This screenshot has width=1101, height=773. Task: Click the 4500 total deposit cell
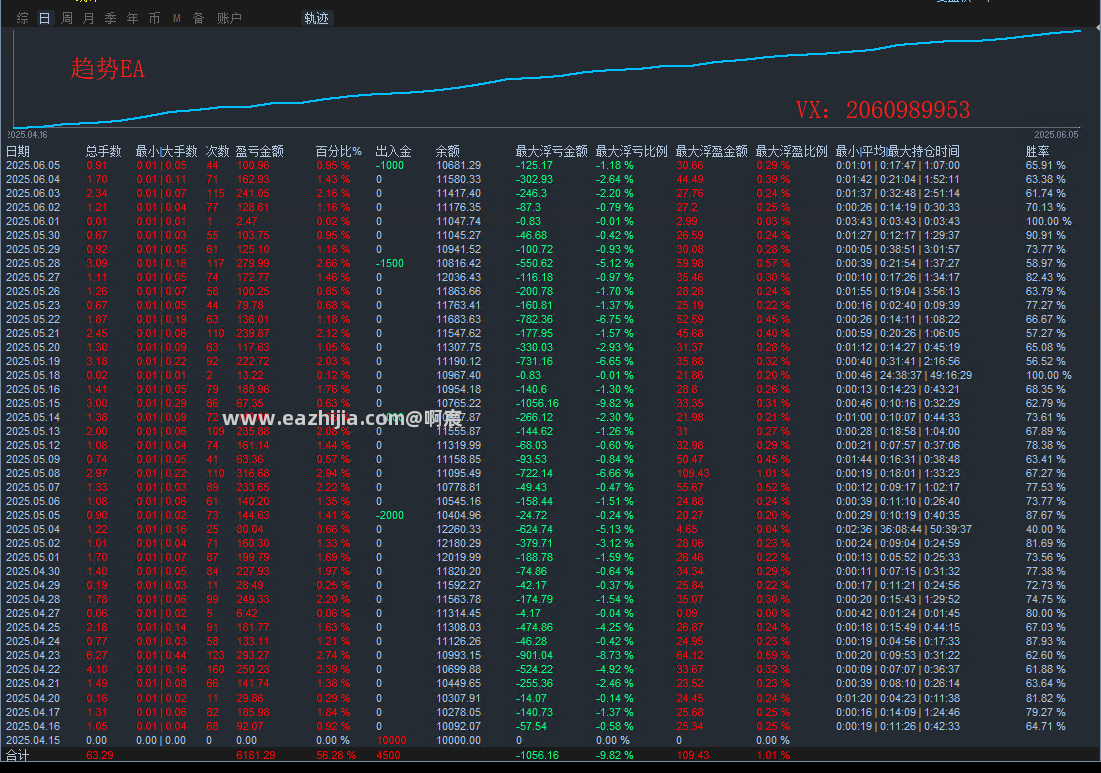pos(388,755)
